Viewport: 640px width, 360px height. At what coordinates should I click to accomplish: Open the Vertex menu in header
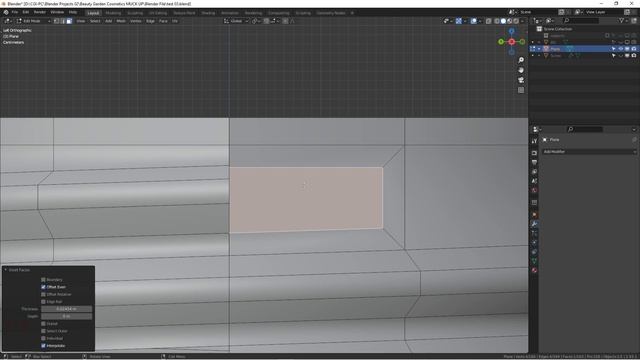pyautogui.click(x=136, y=21)
